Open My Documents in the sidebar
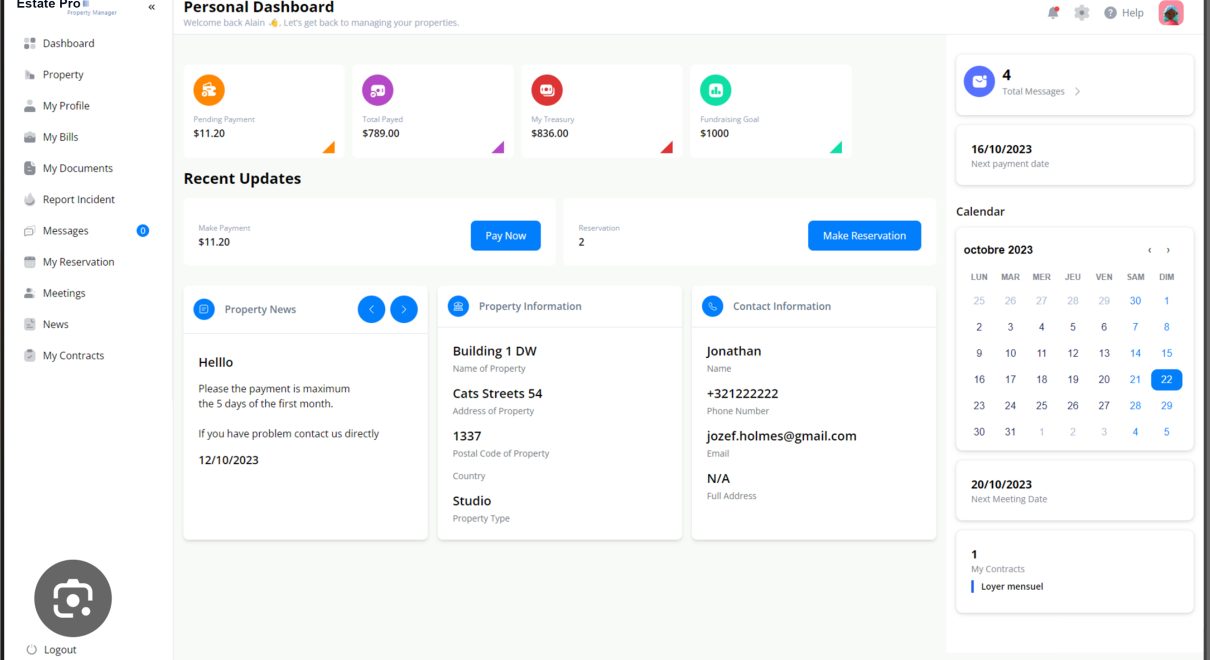 point(77,168)
